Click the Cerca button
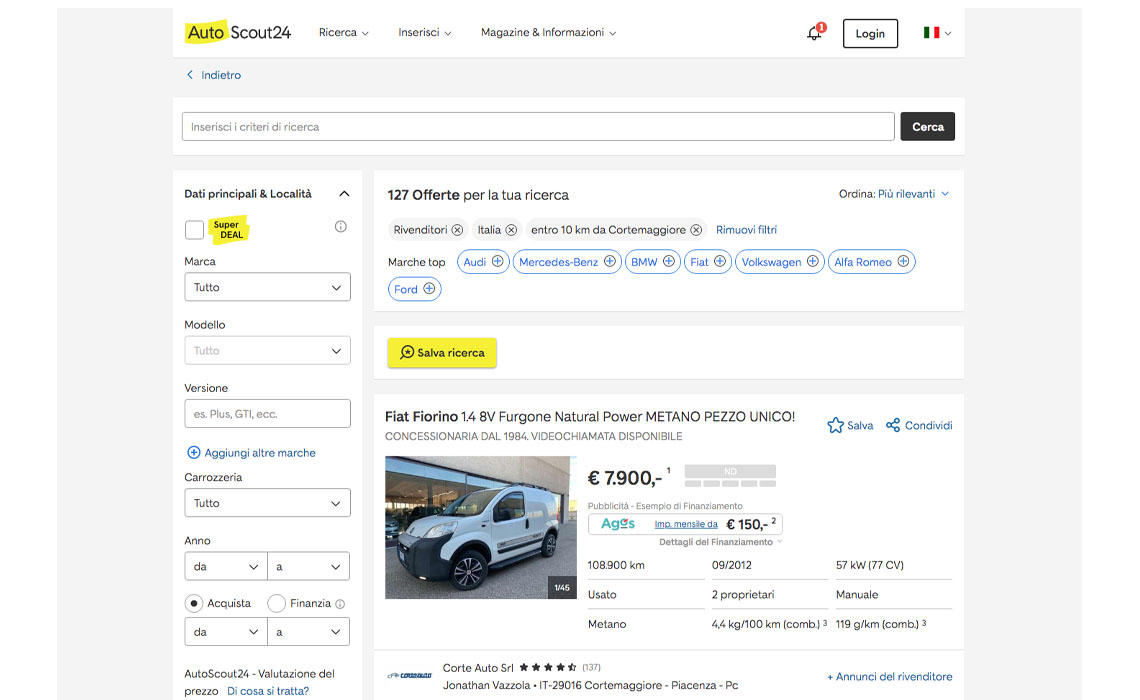The height and width of the screenshot is (700, 1140). (x=928, y=126)
